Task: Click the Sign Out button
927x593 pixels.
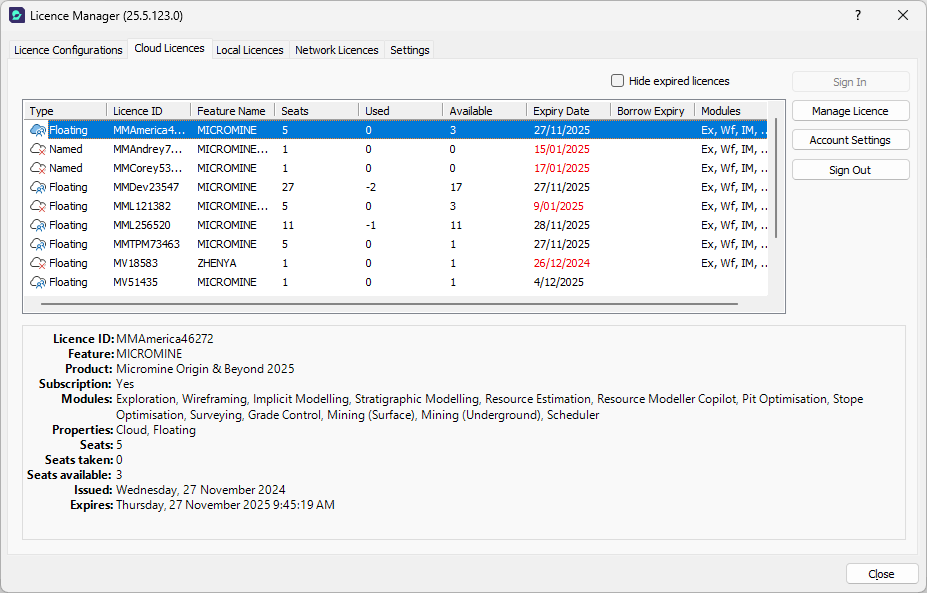Action: [850, 170]
